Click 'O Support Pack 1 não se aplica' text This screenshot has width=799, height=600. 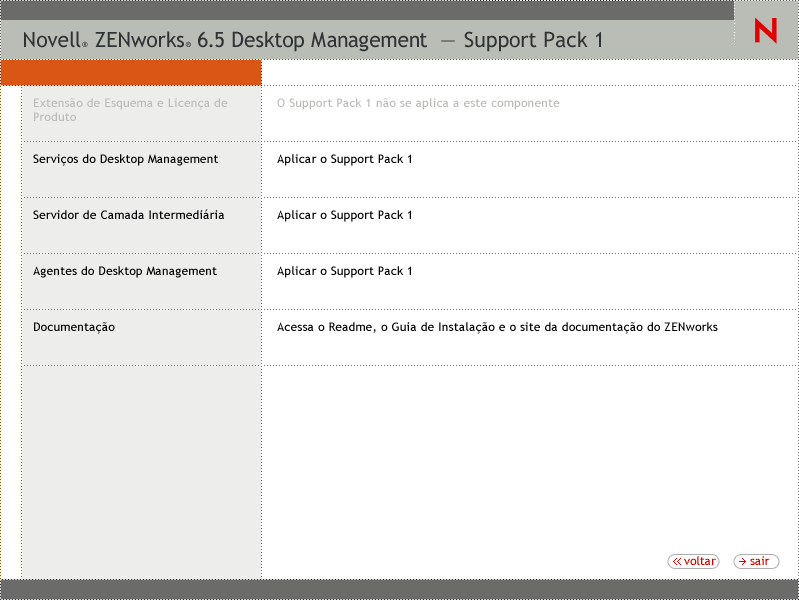point(418,103)
